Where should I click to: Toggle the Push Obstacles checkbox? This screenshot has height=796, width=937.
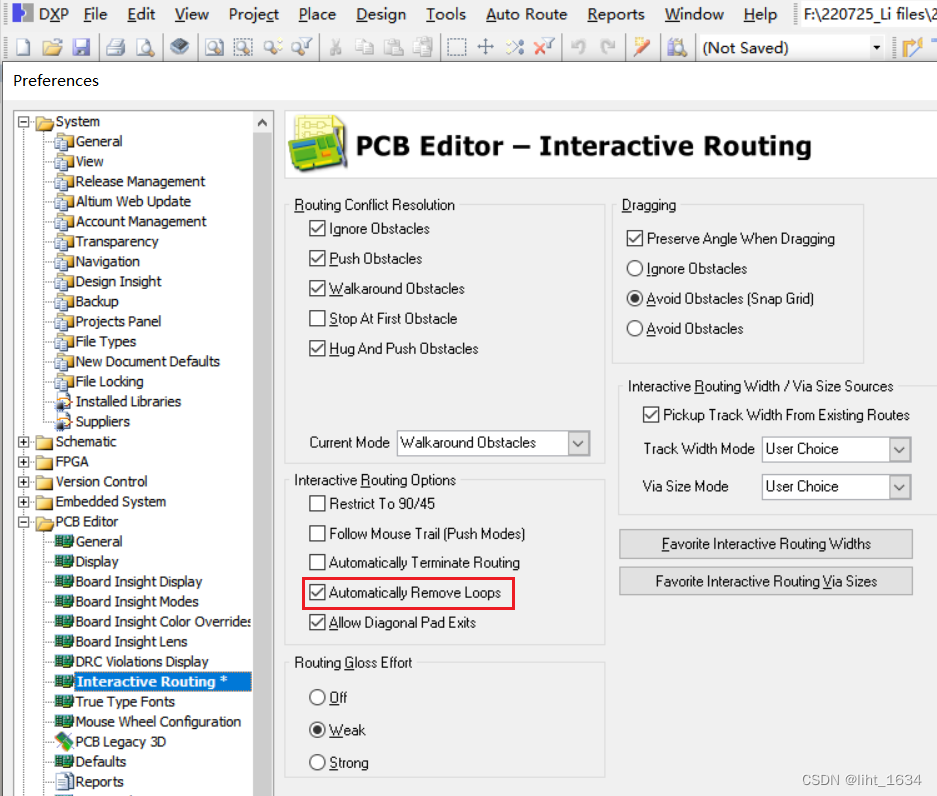tap(317, 258)
